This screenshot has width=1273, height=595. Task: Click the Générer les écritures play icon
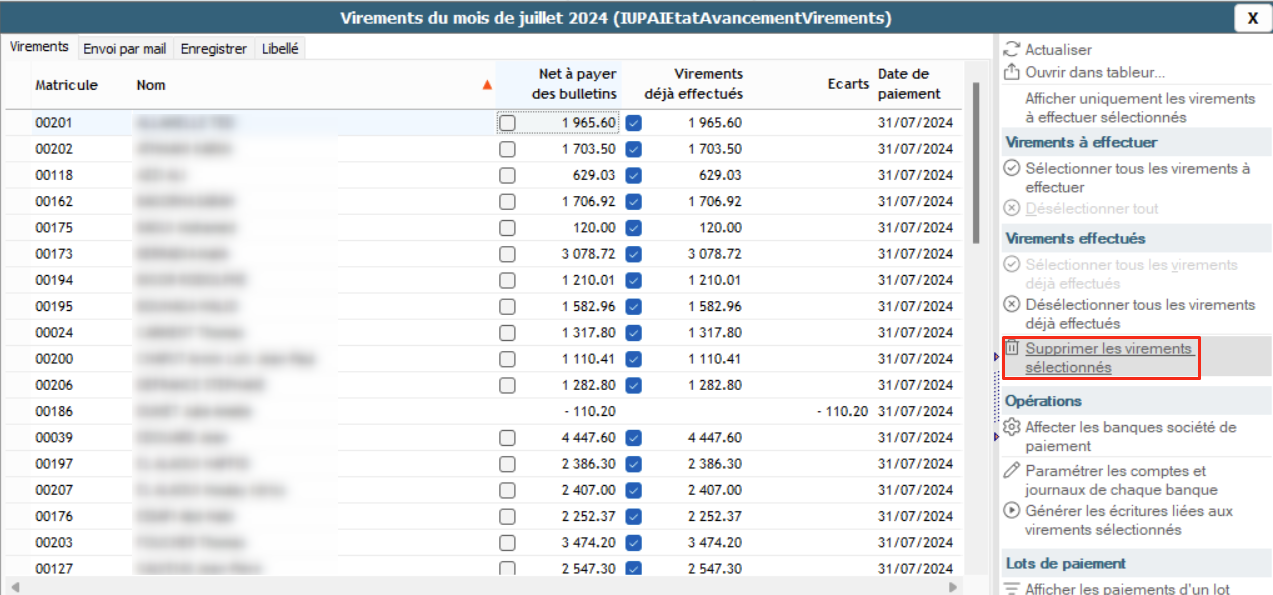tap(1011, 511)
